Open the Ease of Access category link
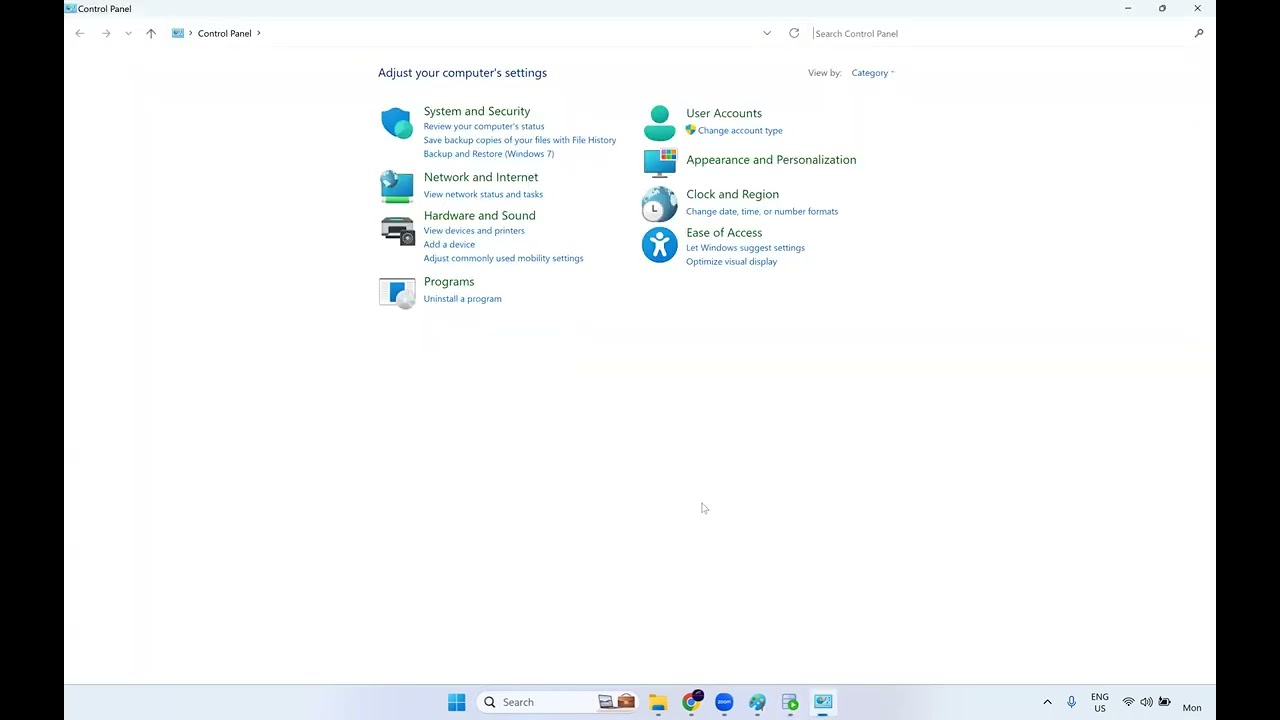Screen dimensions: 1280x720 [724, 232]
